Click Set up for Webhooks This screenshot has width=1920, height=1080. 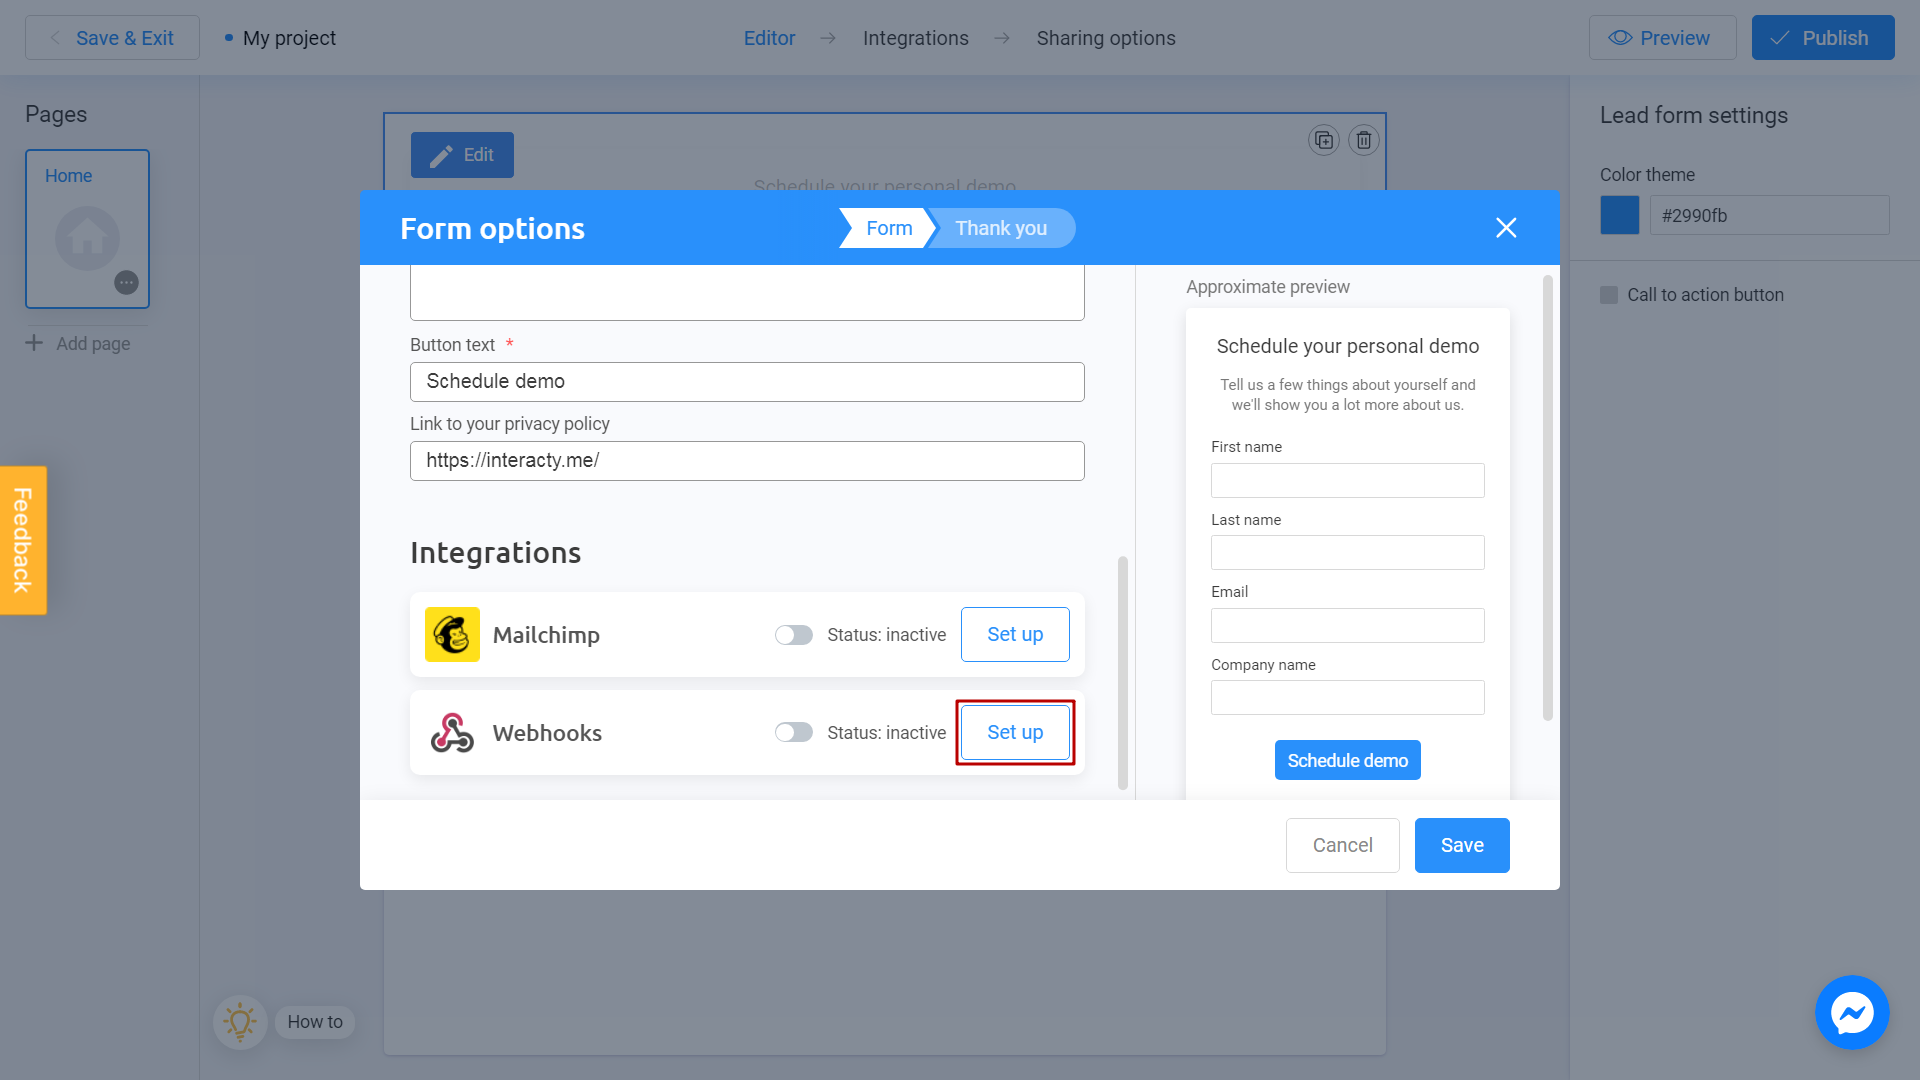(x=1015, y=732)
